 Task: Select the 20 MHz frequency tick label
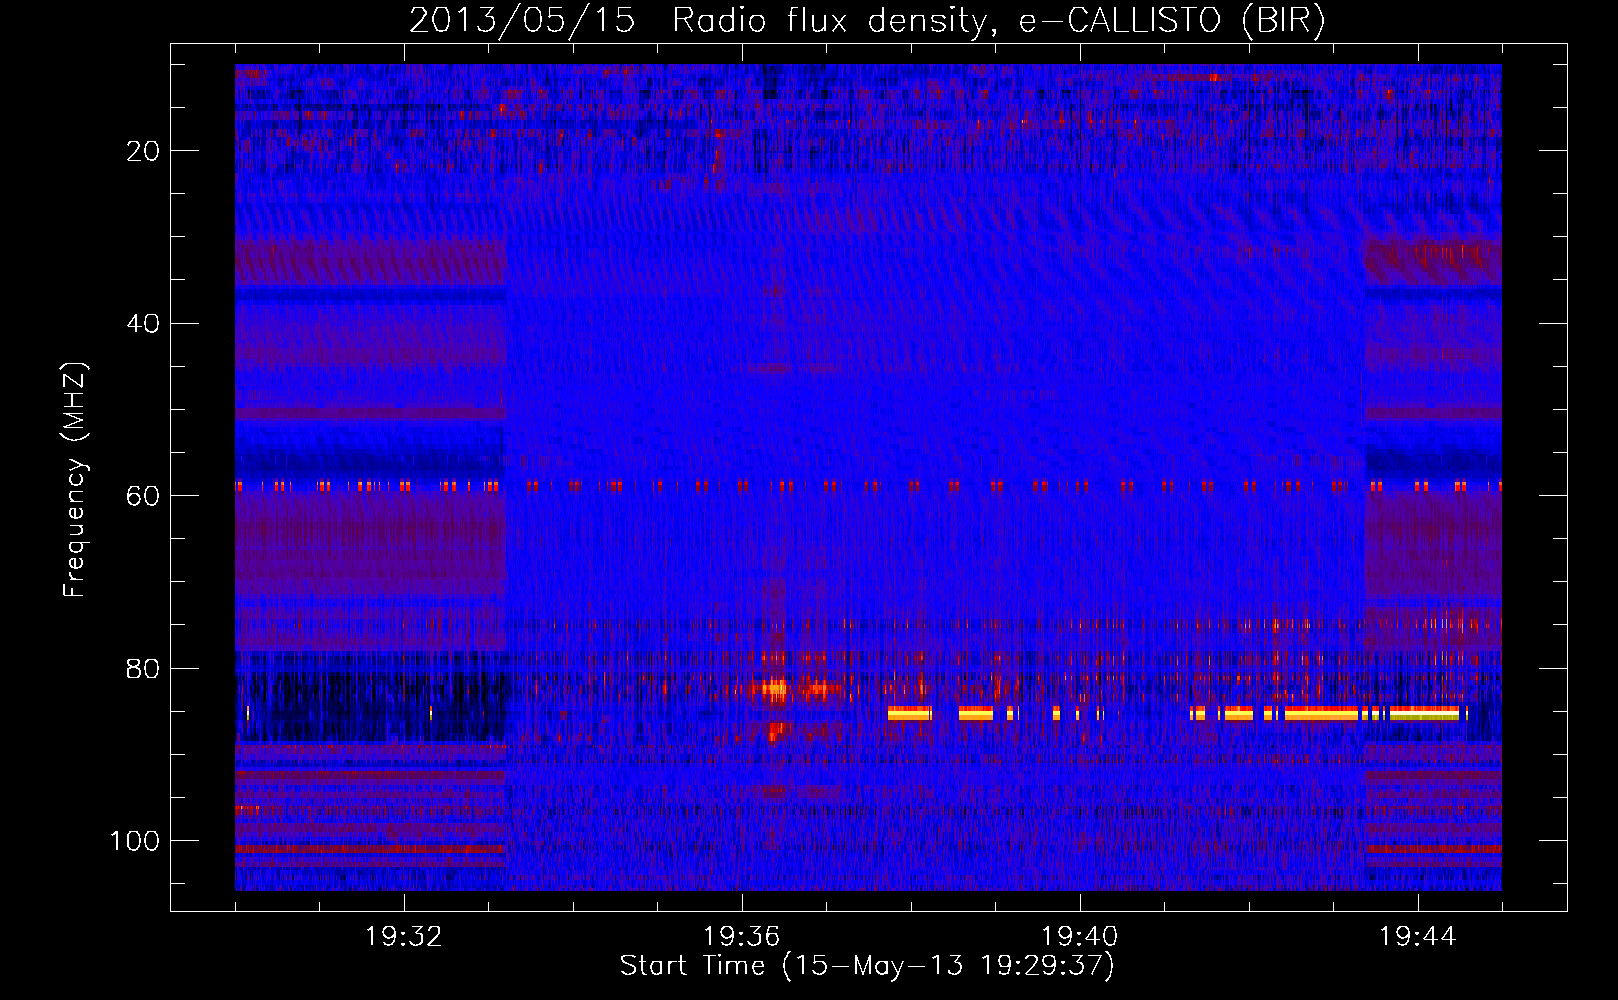point(144,151)
